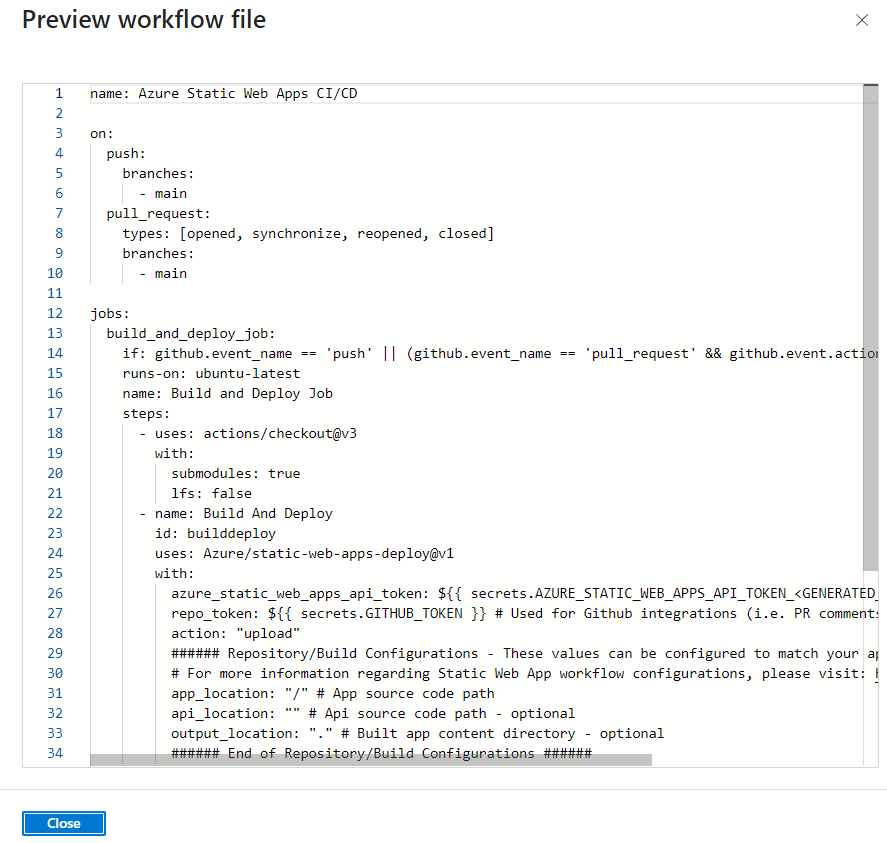Click line number 25 in the gutter

[55, 573]
